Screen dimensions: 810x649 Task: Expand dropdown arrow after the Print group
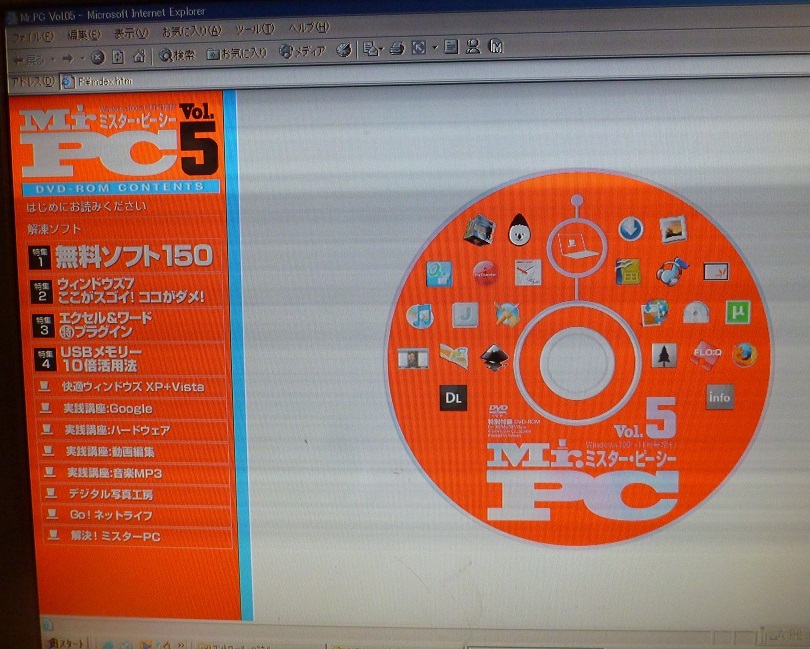coord(434,48)
